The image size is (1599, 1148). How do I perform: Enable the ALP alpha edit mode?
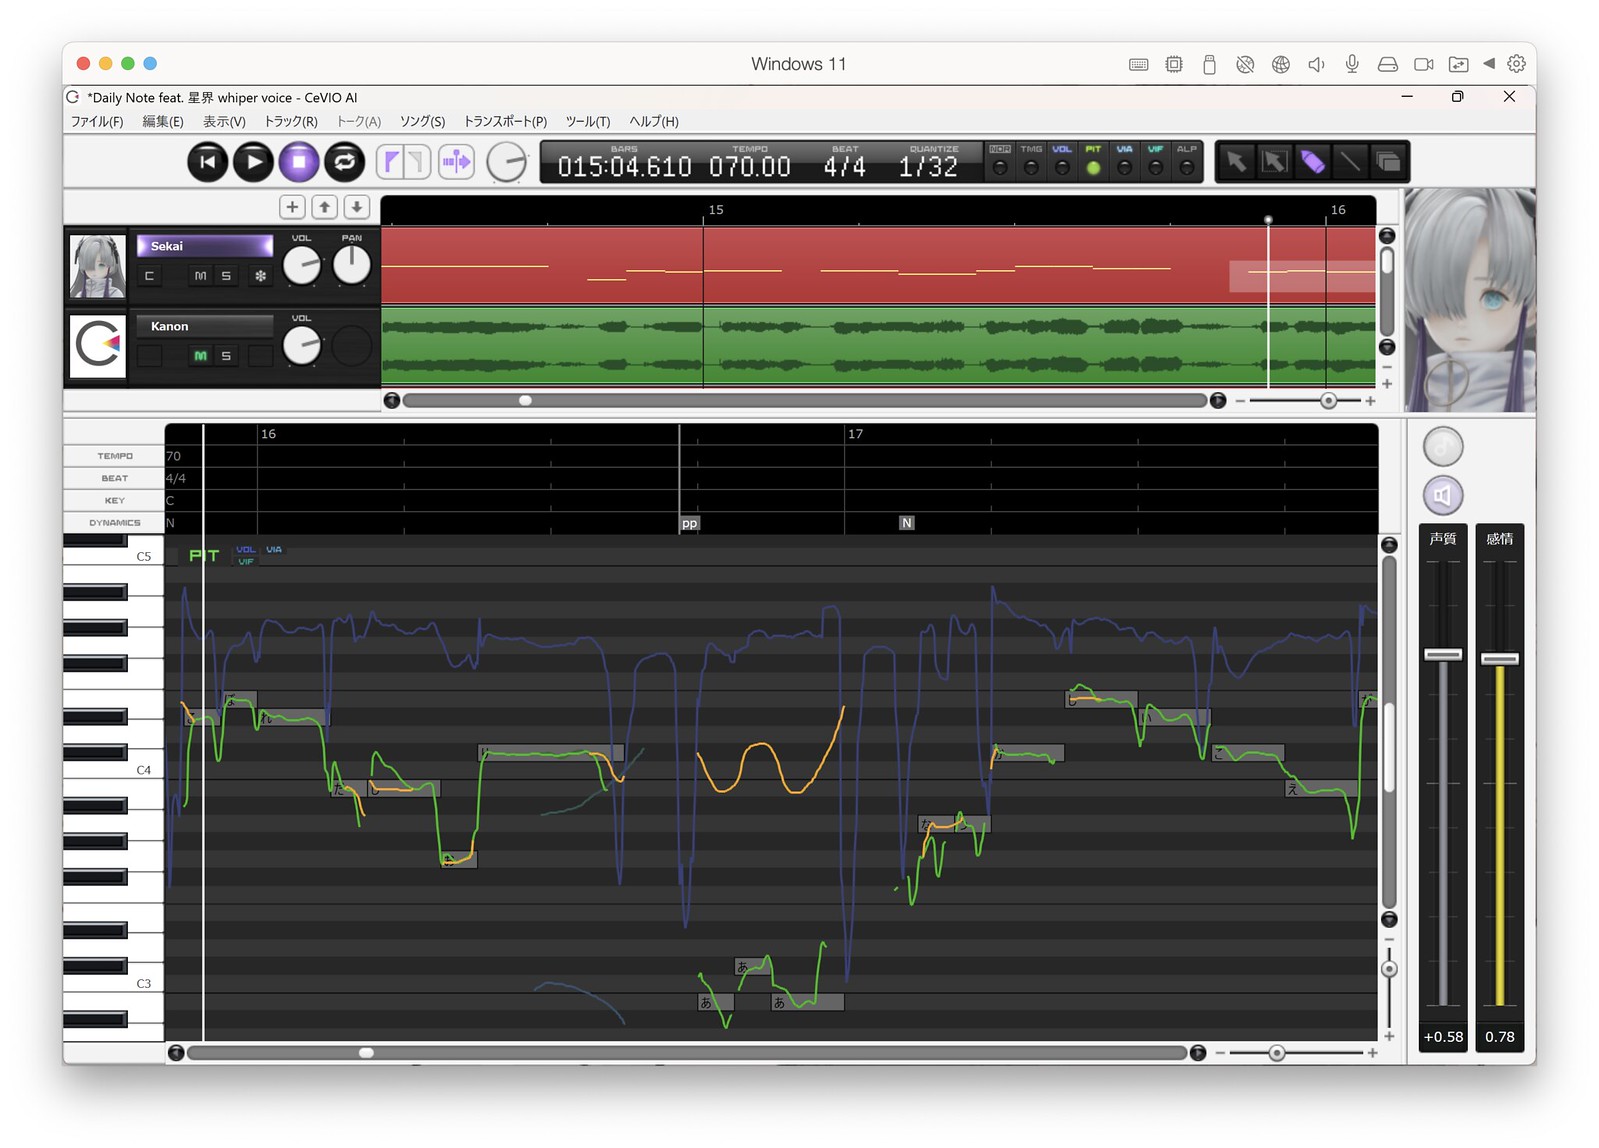tap(1187, 162)
